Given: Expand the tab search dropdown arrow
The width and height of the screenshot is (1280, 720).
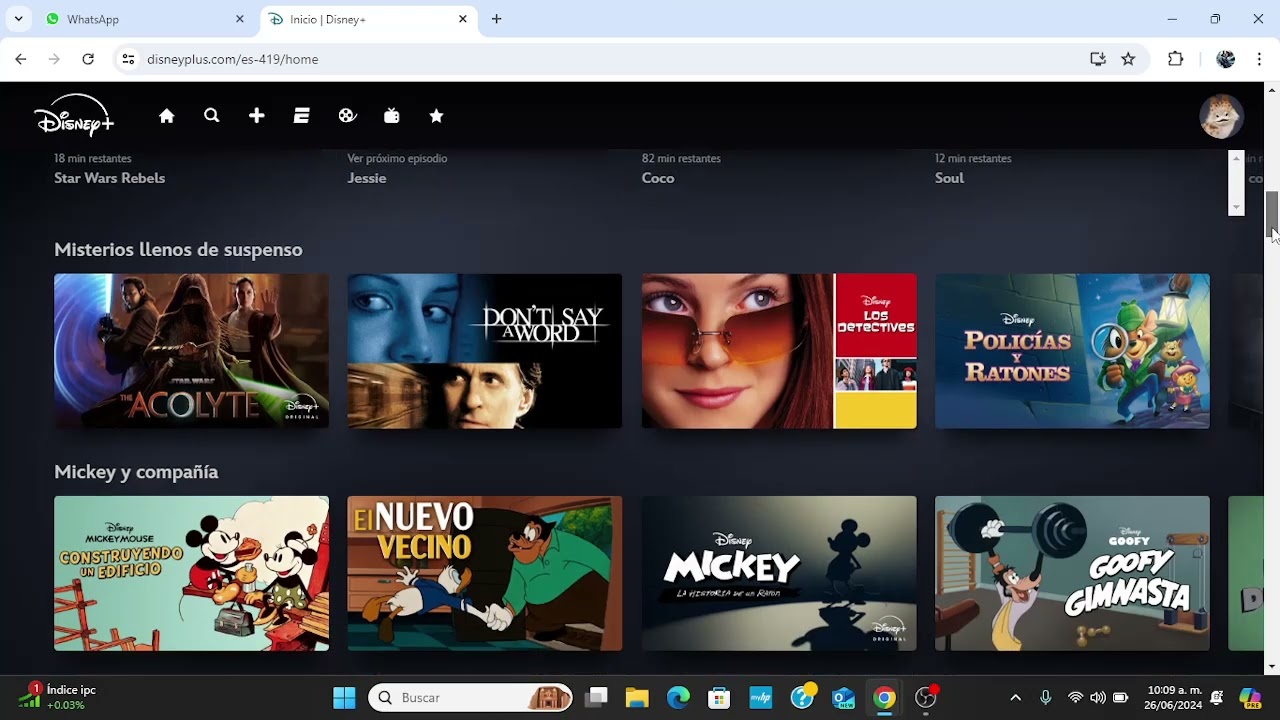Looking at the screenshot, I should (18, 19).
